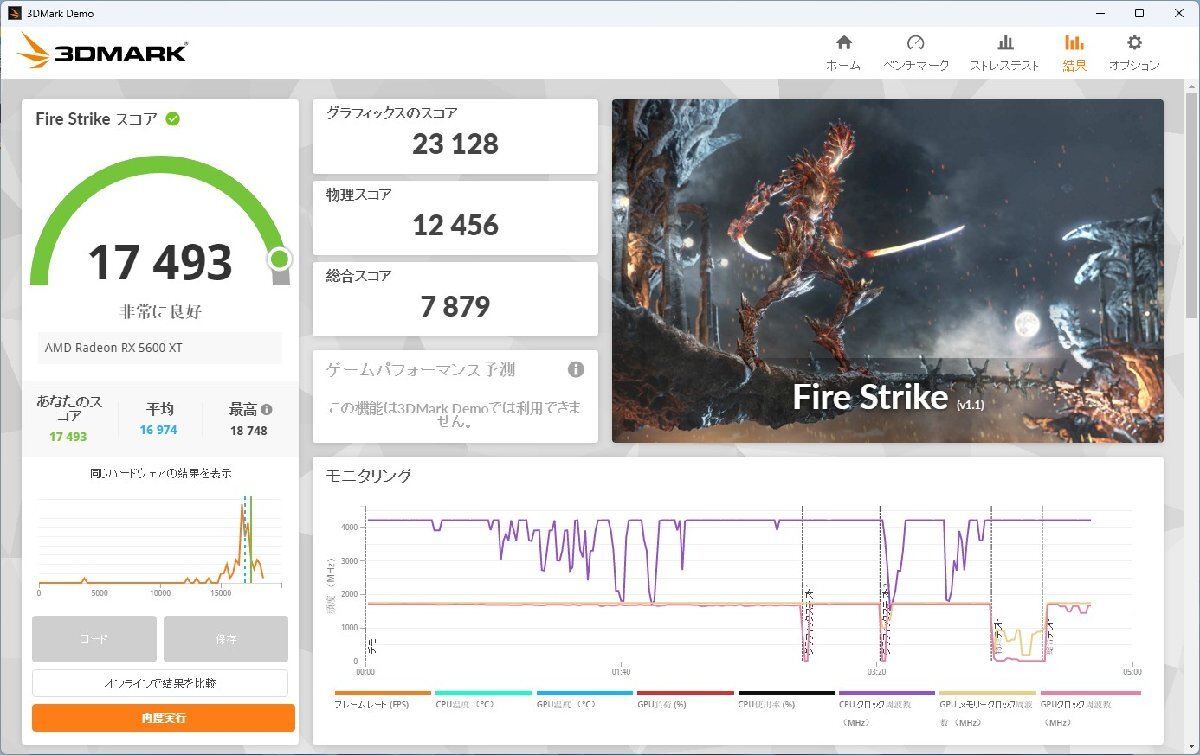Click the options gear icon
The height and width of the screenshot is (755, 1200).
click(x=1134, y=42)
